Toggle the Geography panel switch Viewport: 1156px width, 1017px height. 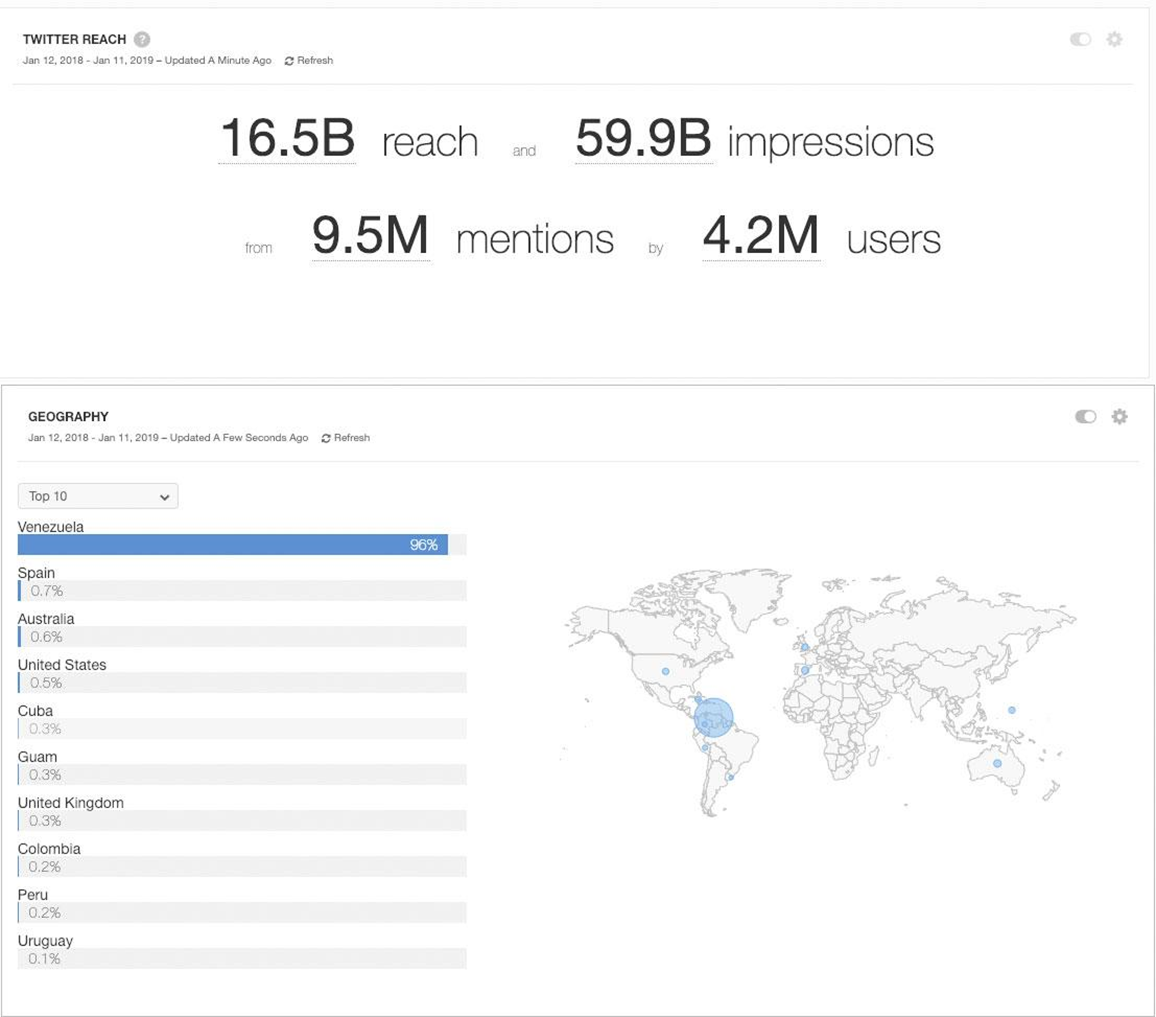(x=1086, y=417)
